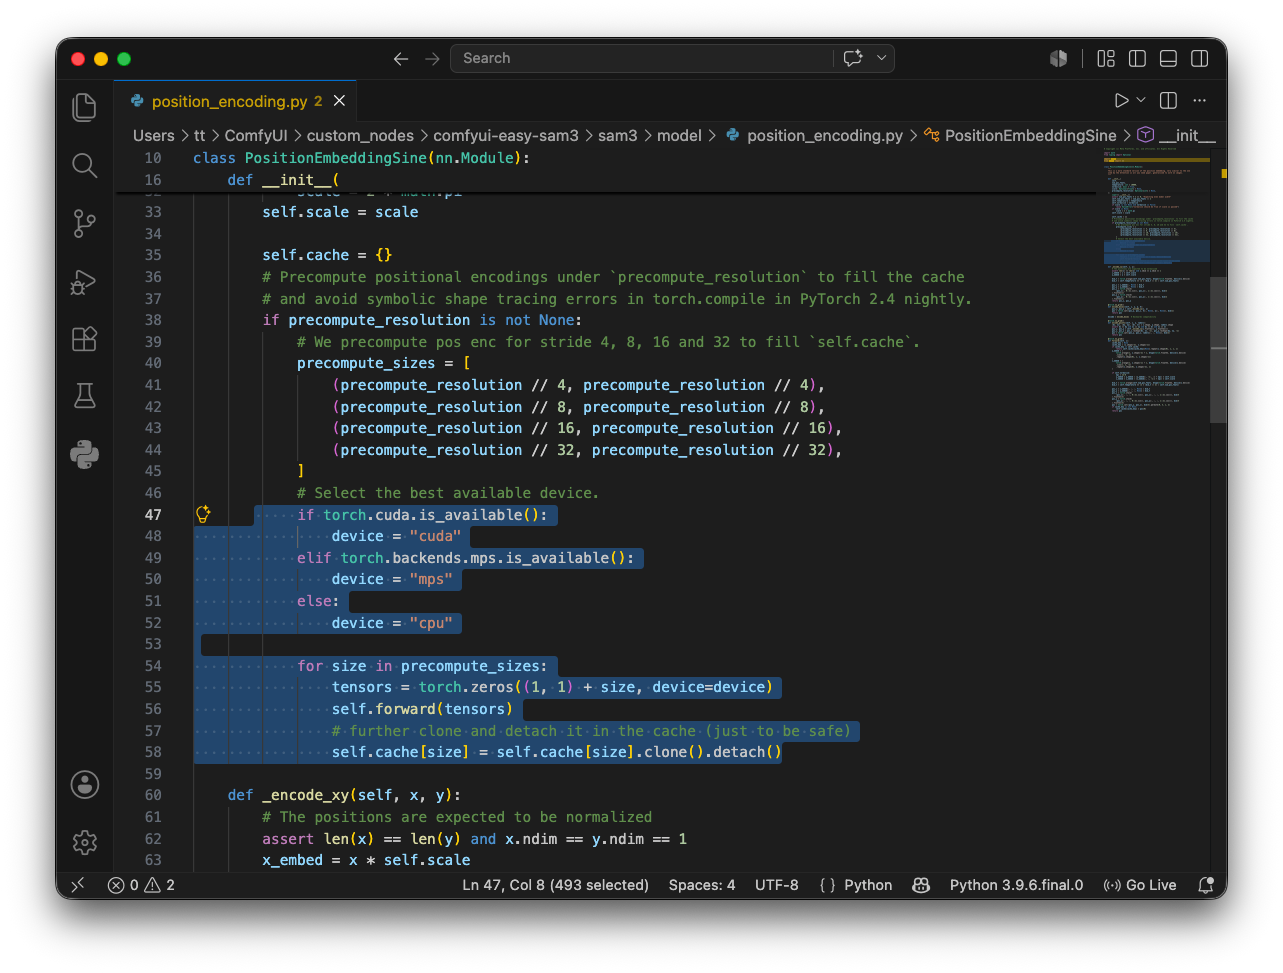
Task: Click the text 'self.cache = {}'
Action: (x=327, y=255)
